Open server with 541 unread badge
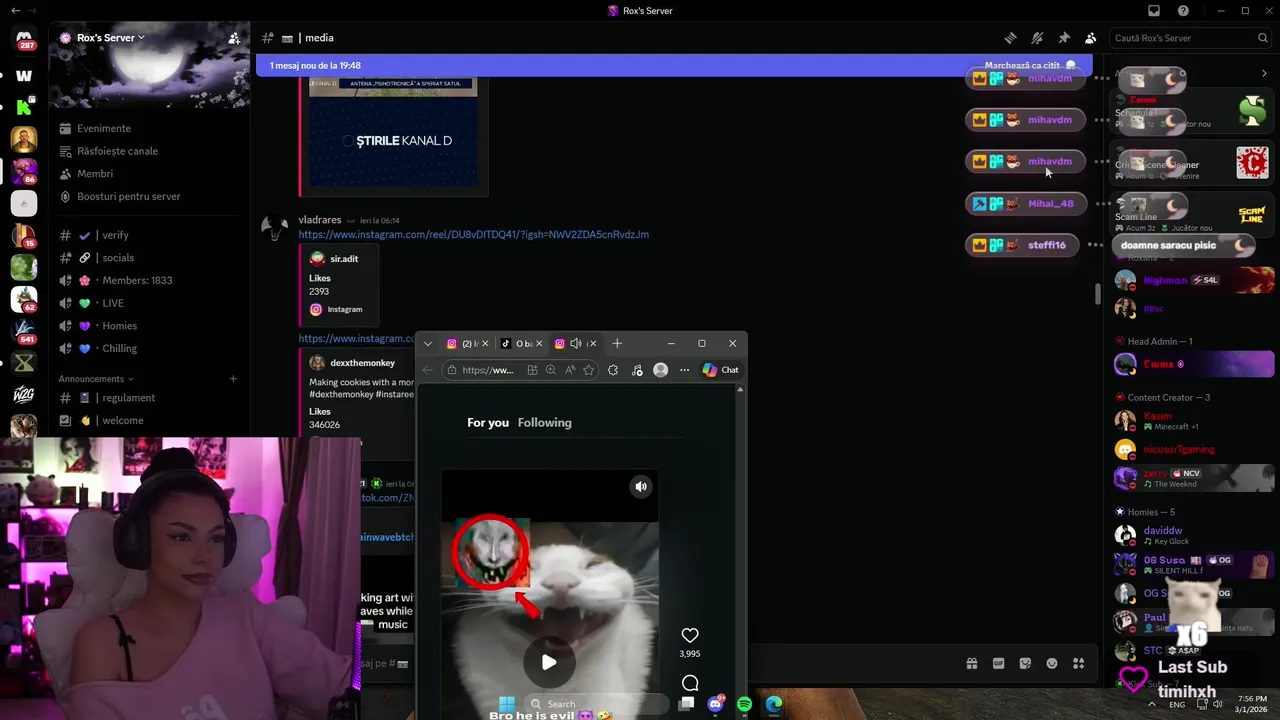The image size is (1280, 720). pyautogui.click(x=24, y=331)
